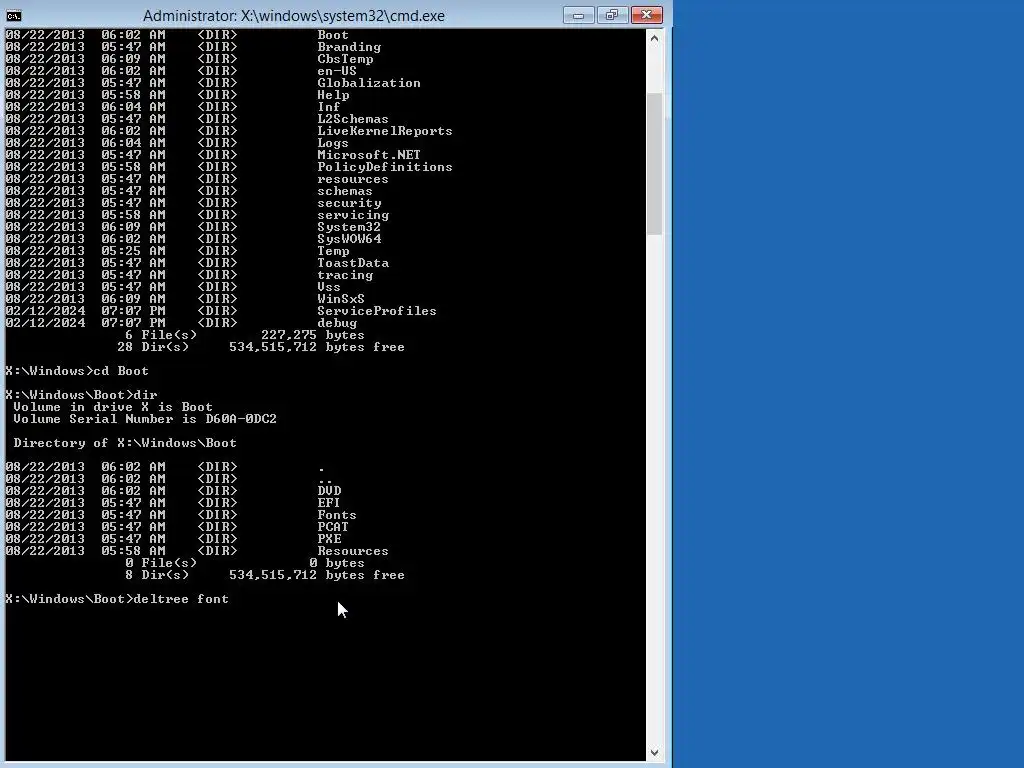Click the 'Vss' directory entry
The height and width of the screenshot is (768, 1024).
pyautogui.click(x=328, y=287)
